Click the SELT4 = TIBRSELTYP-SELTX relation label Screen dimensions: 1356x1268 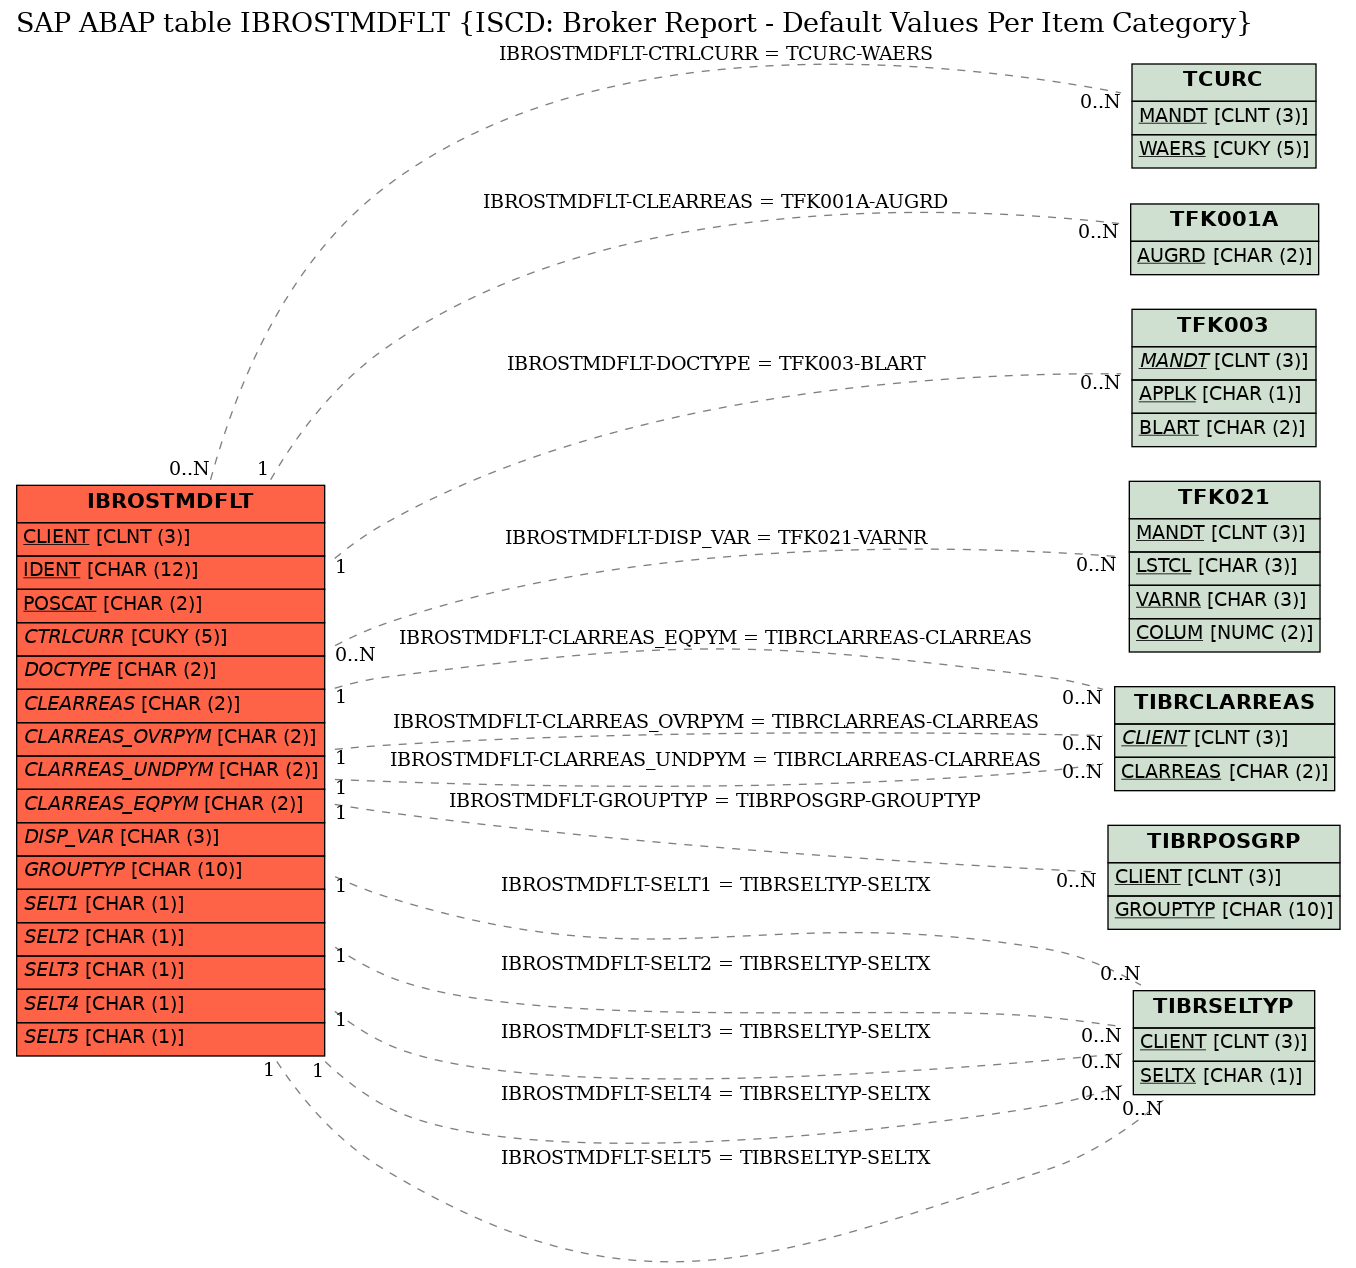pos(715,1094)
